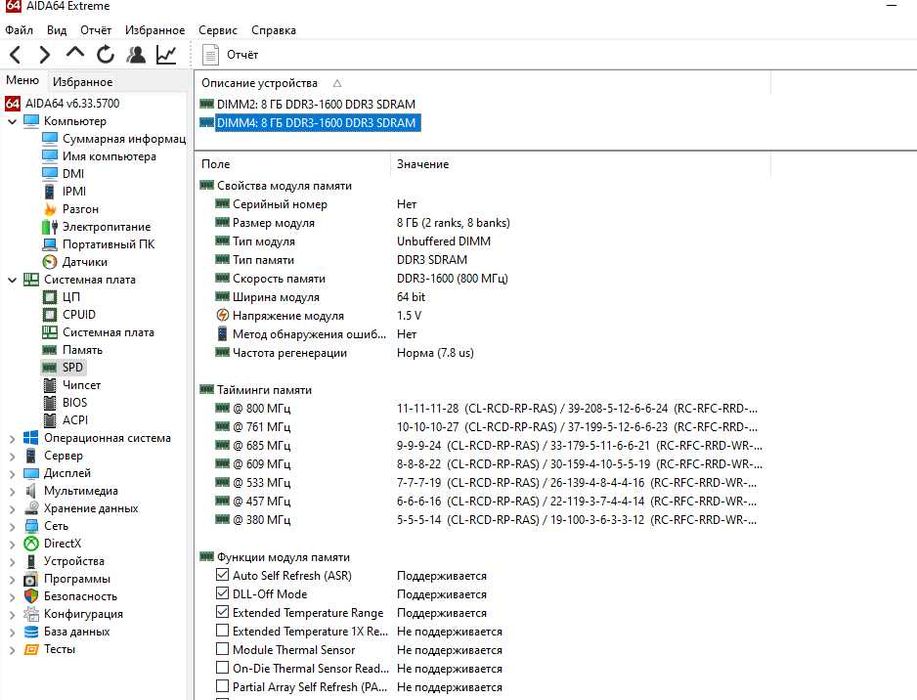Open the Сервис menu

click(x=218, y=30)
